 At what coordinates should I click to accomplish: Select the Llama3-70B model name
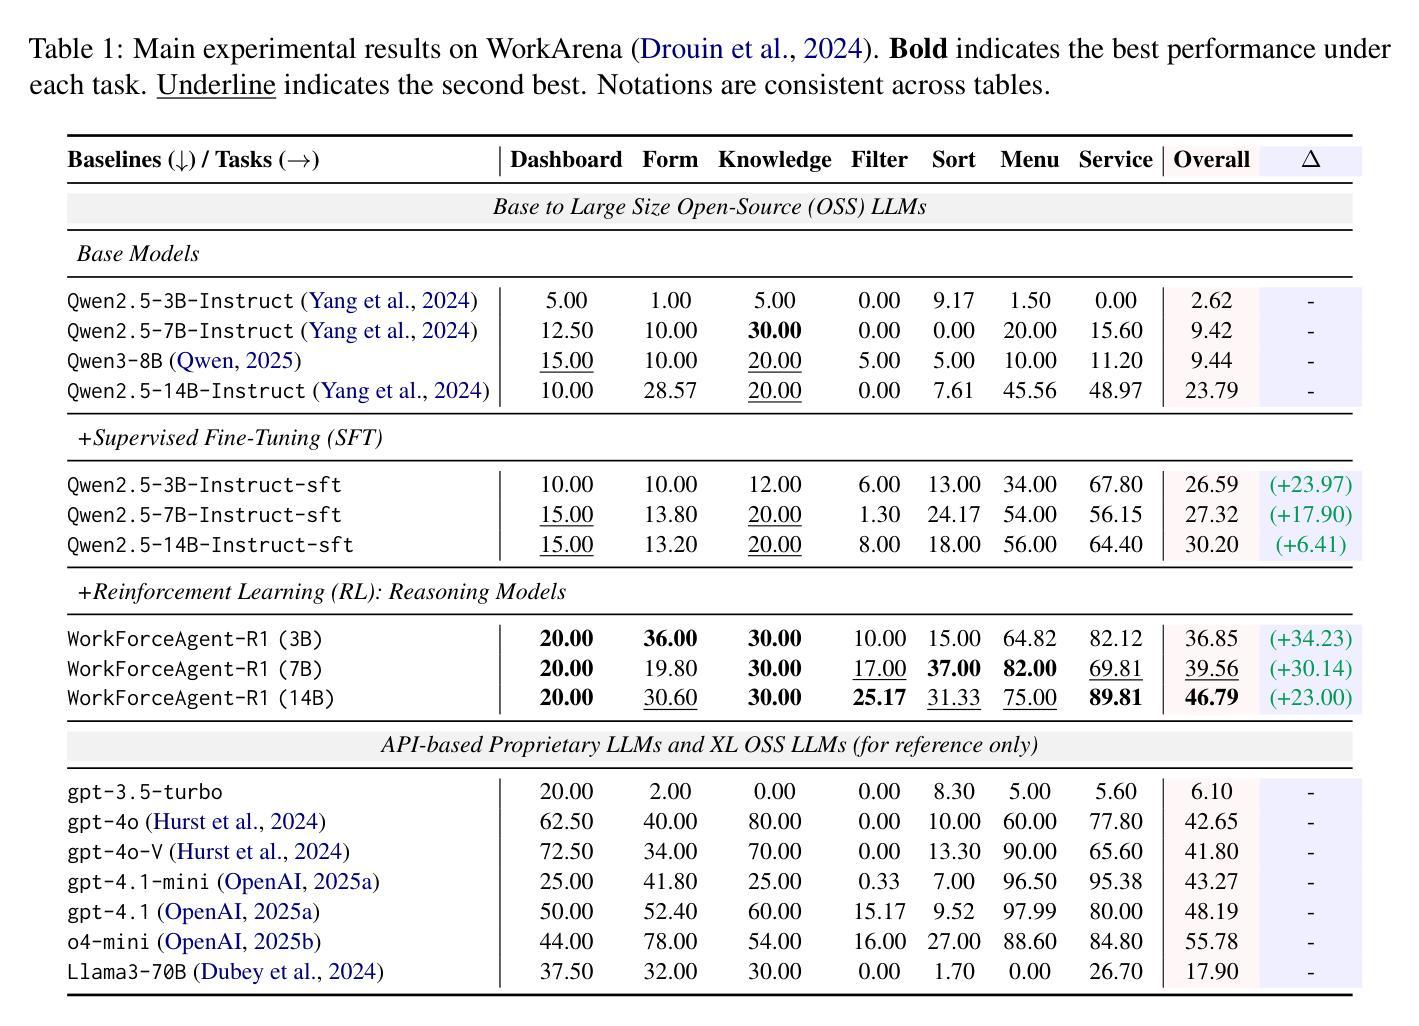pos(127,972)
